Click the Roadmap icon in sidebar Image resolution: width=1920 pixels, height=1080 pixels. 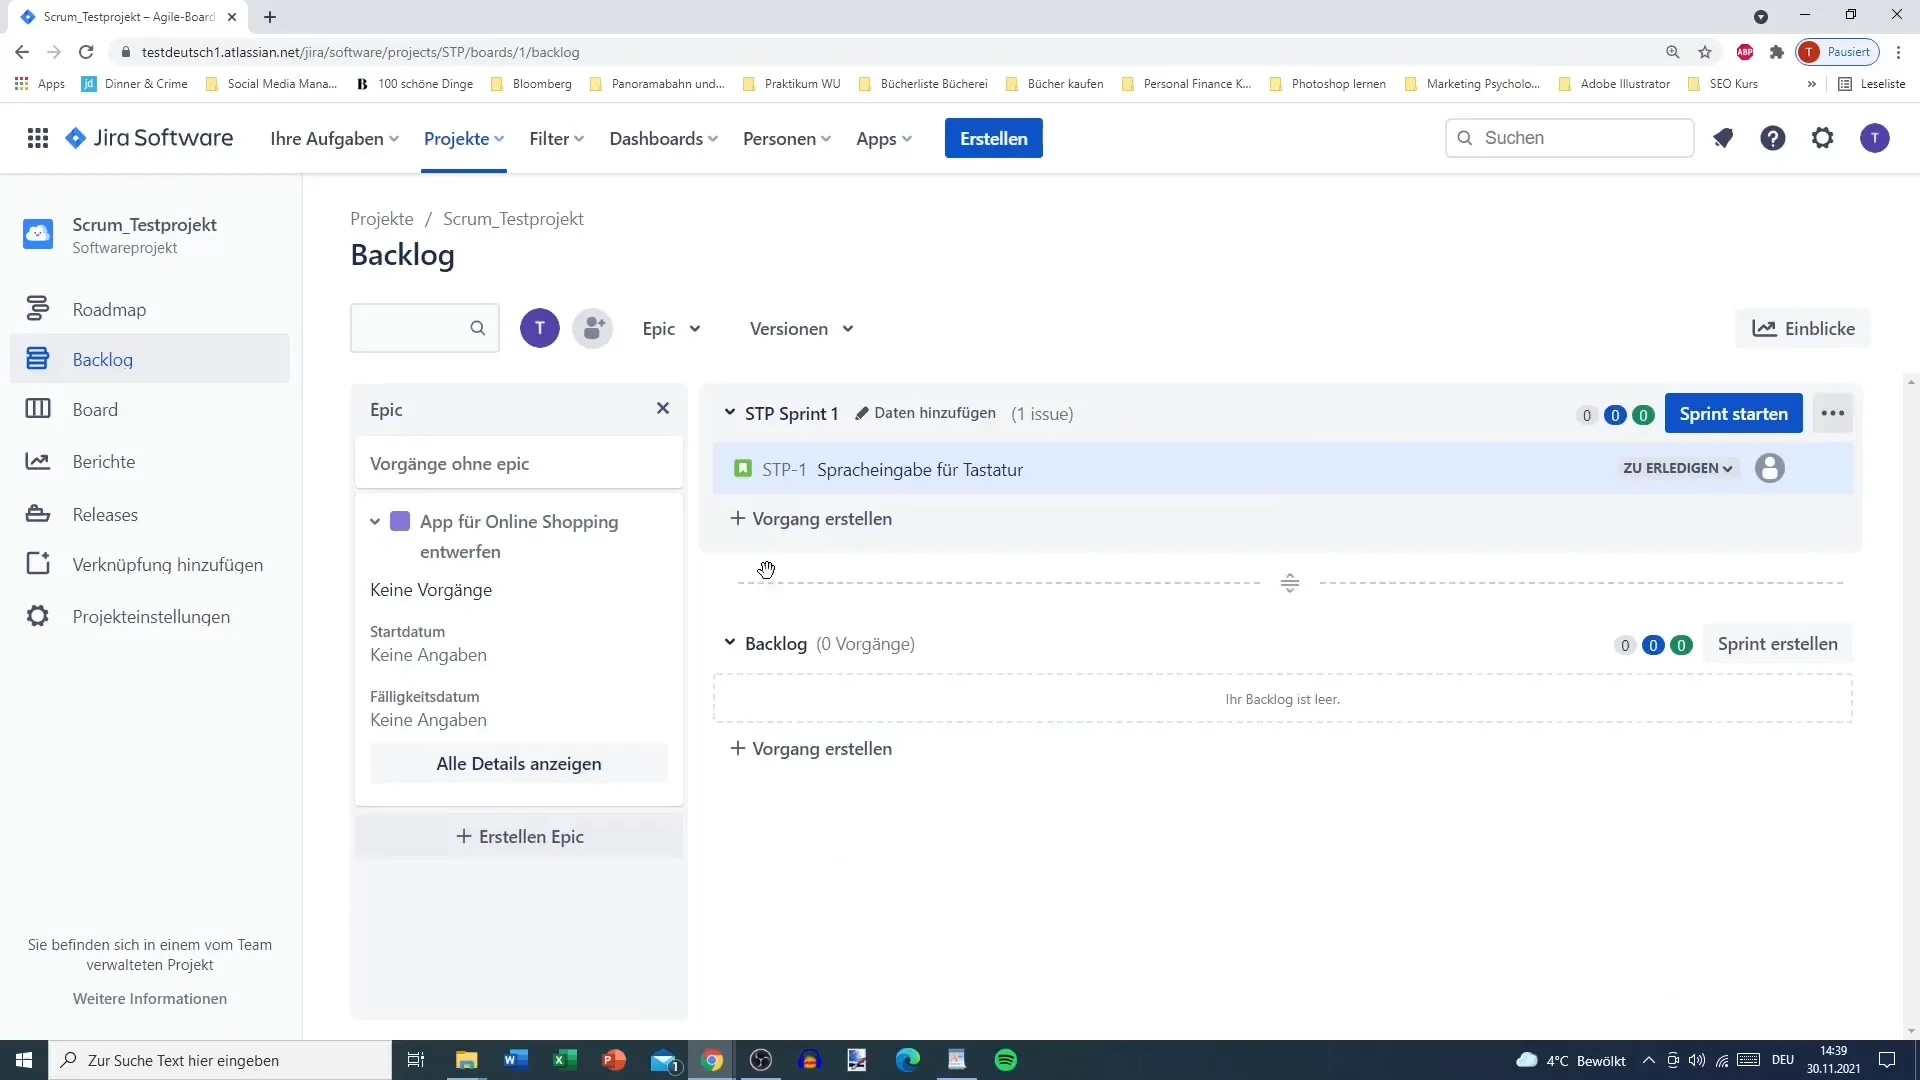pyautogui.click(x=36, y=307)
